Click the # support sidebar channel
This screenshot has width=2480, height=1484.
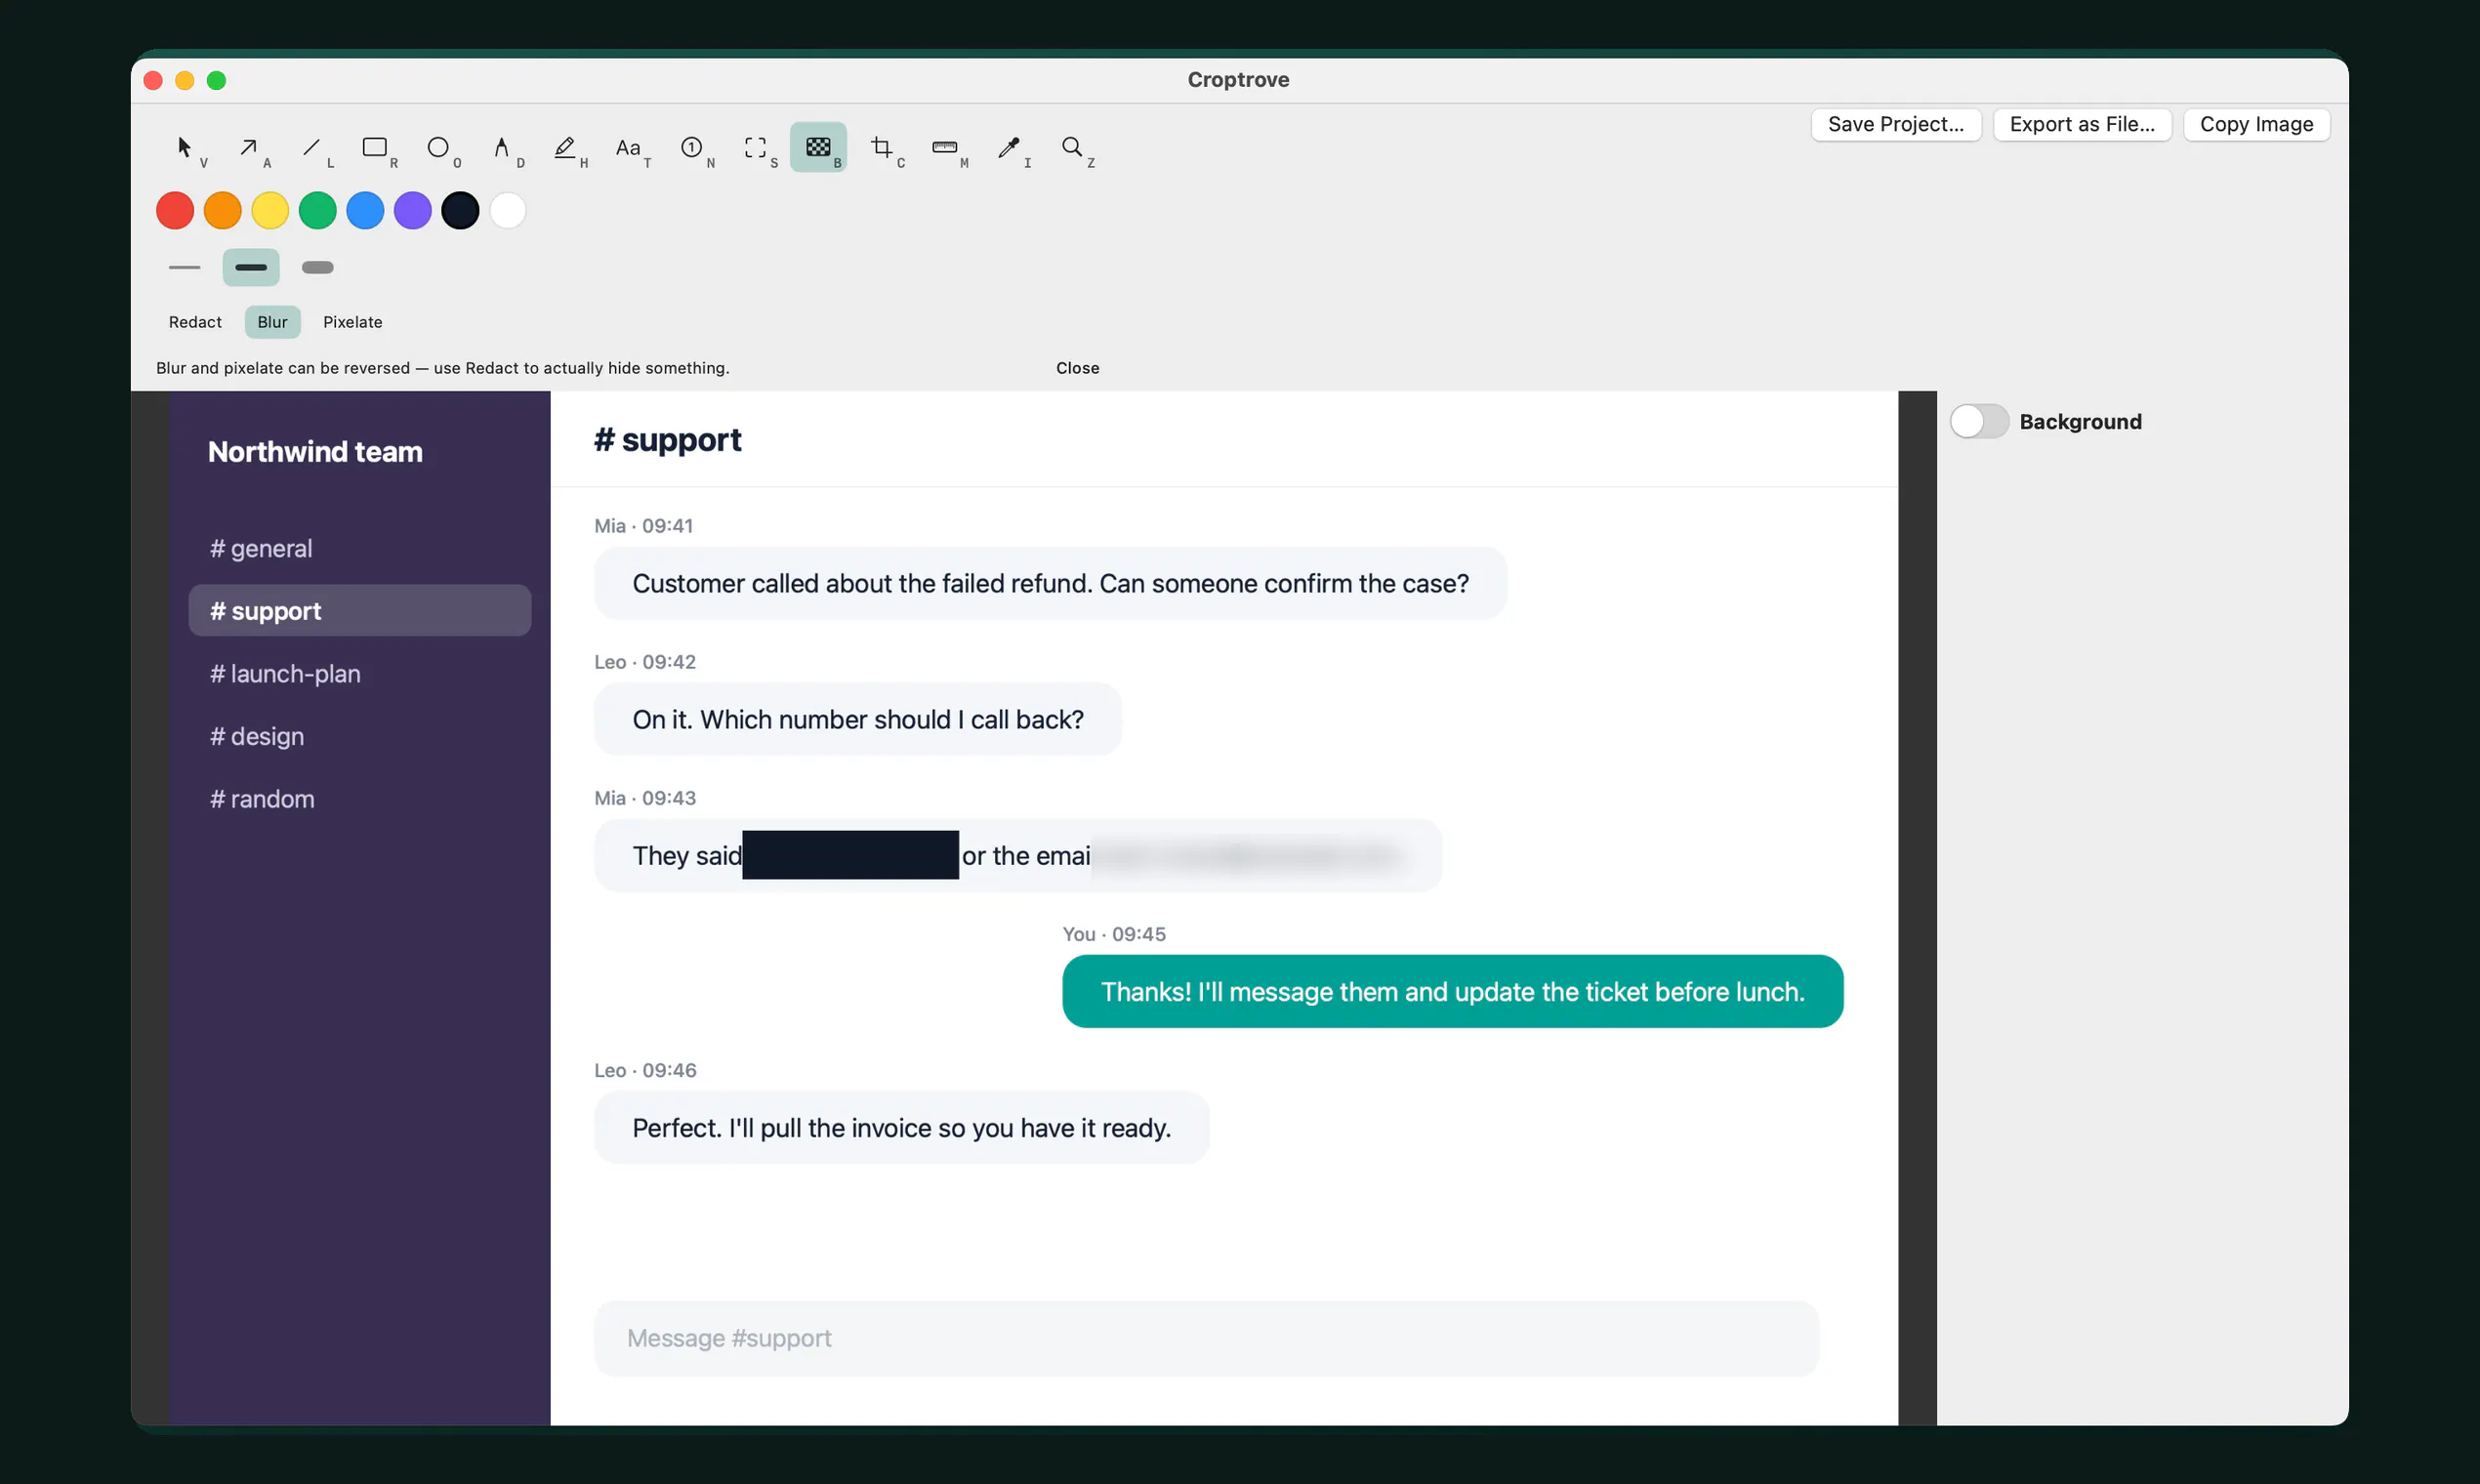(360, 611)
